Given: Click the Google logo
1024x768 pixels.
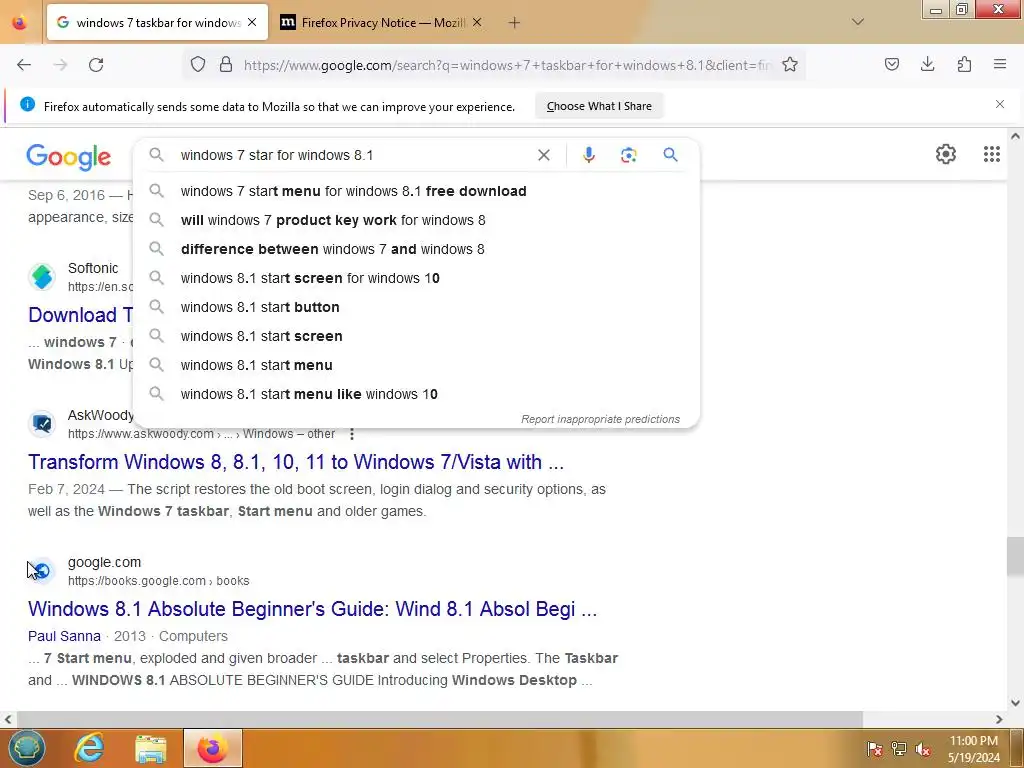Looking at the screenshot, I should pos(69,157).
